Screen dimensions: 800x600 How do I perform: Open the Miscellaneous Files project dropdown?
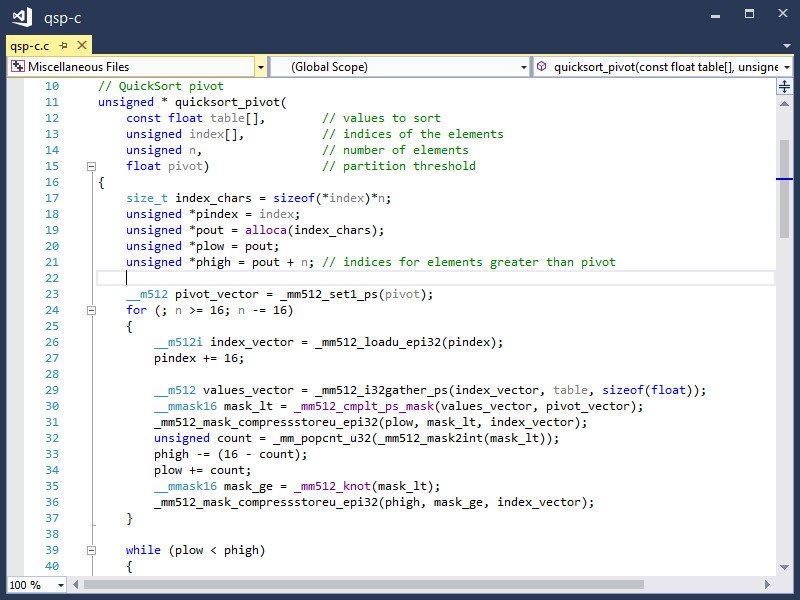tap(259, 66)
